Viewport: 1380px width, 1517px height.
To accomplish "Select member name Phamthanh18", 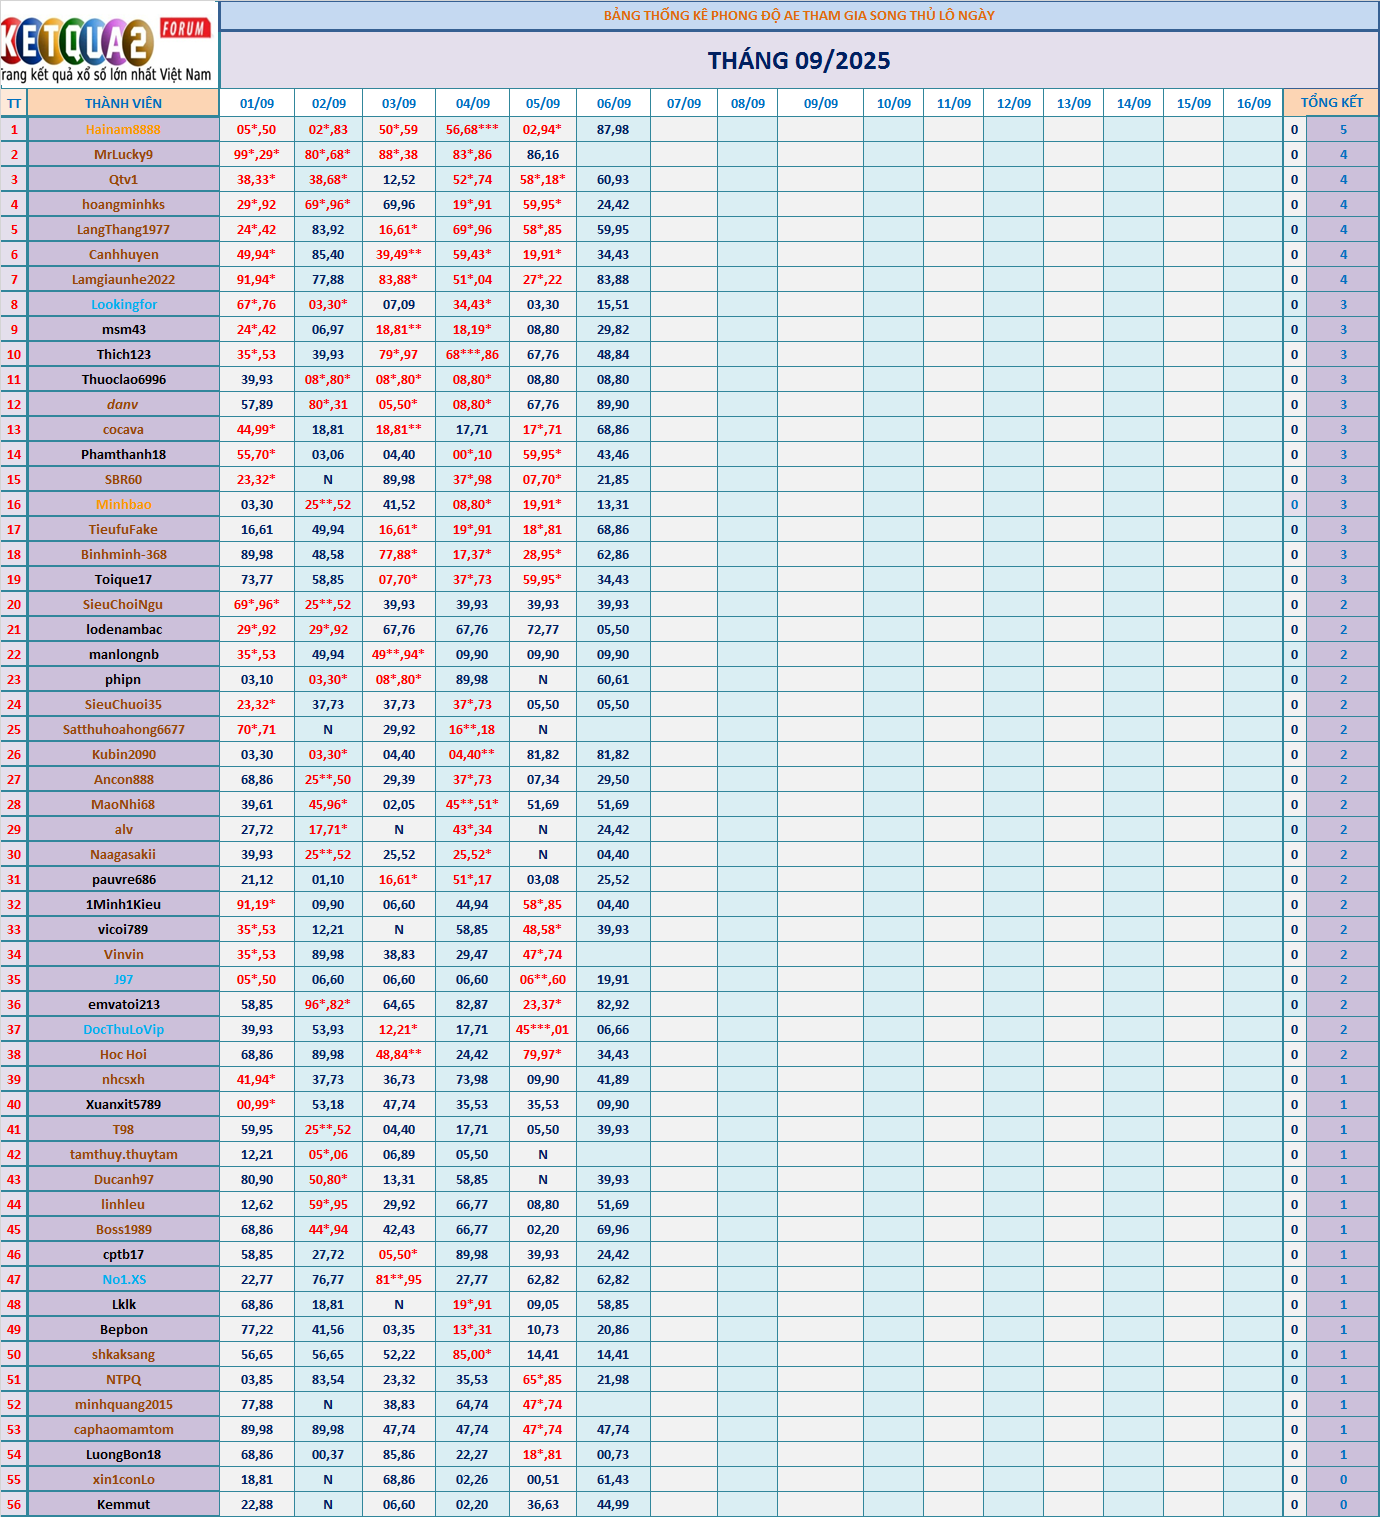I will point(124,454).
